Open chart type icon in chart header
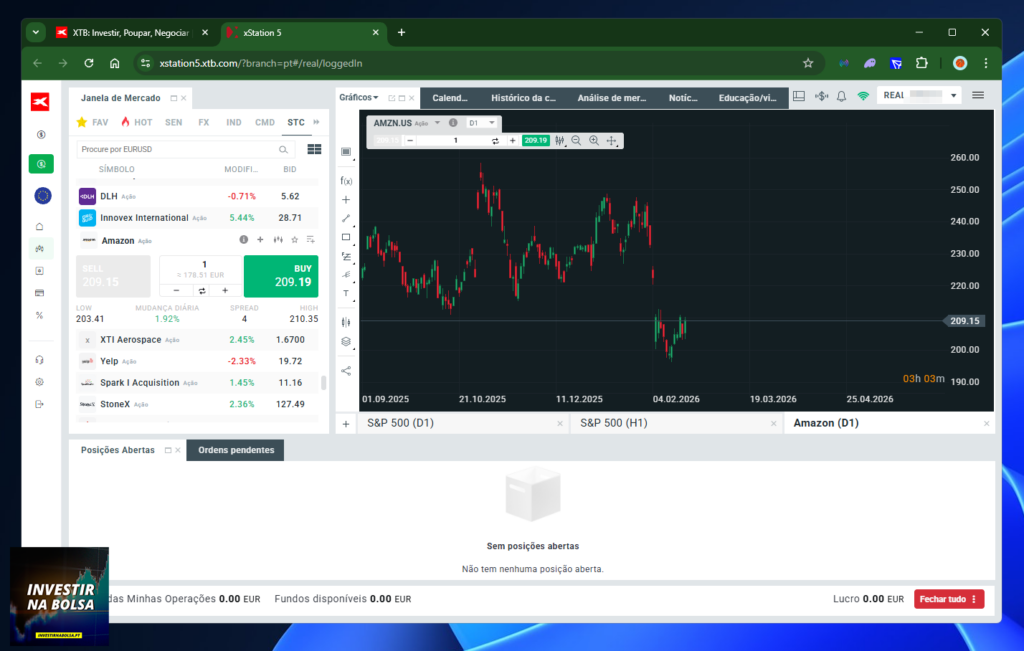This screenshot has height=651, width=1024. pyautogui.click(x=560, y=140)
